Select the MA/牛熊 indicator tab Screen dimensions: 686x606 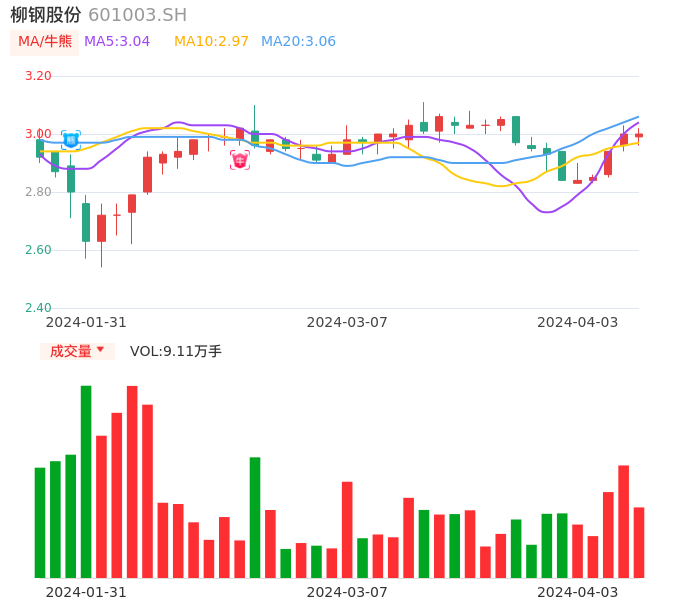click(45, 42)
